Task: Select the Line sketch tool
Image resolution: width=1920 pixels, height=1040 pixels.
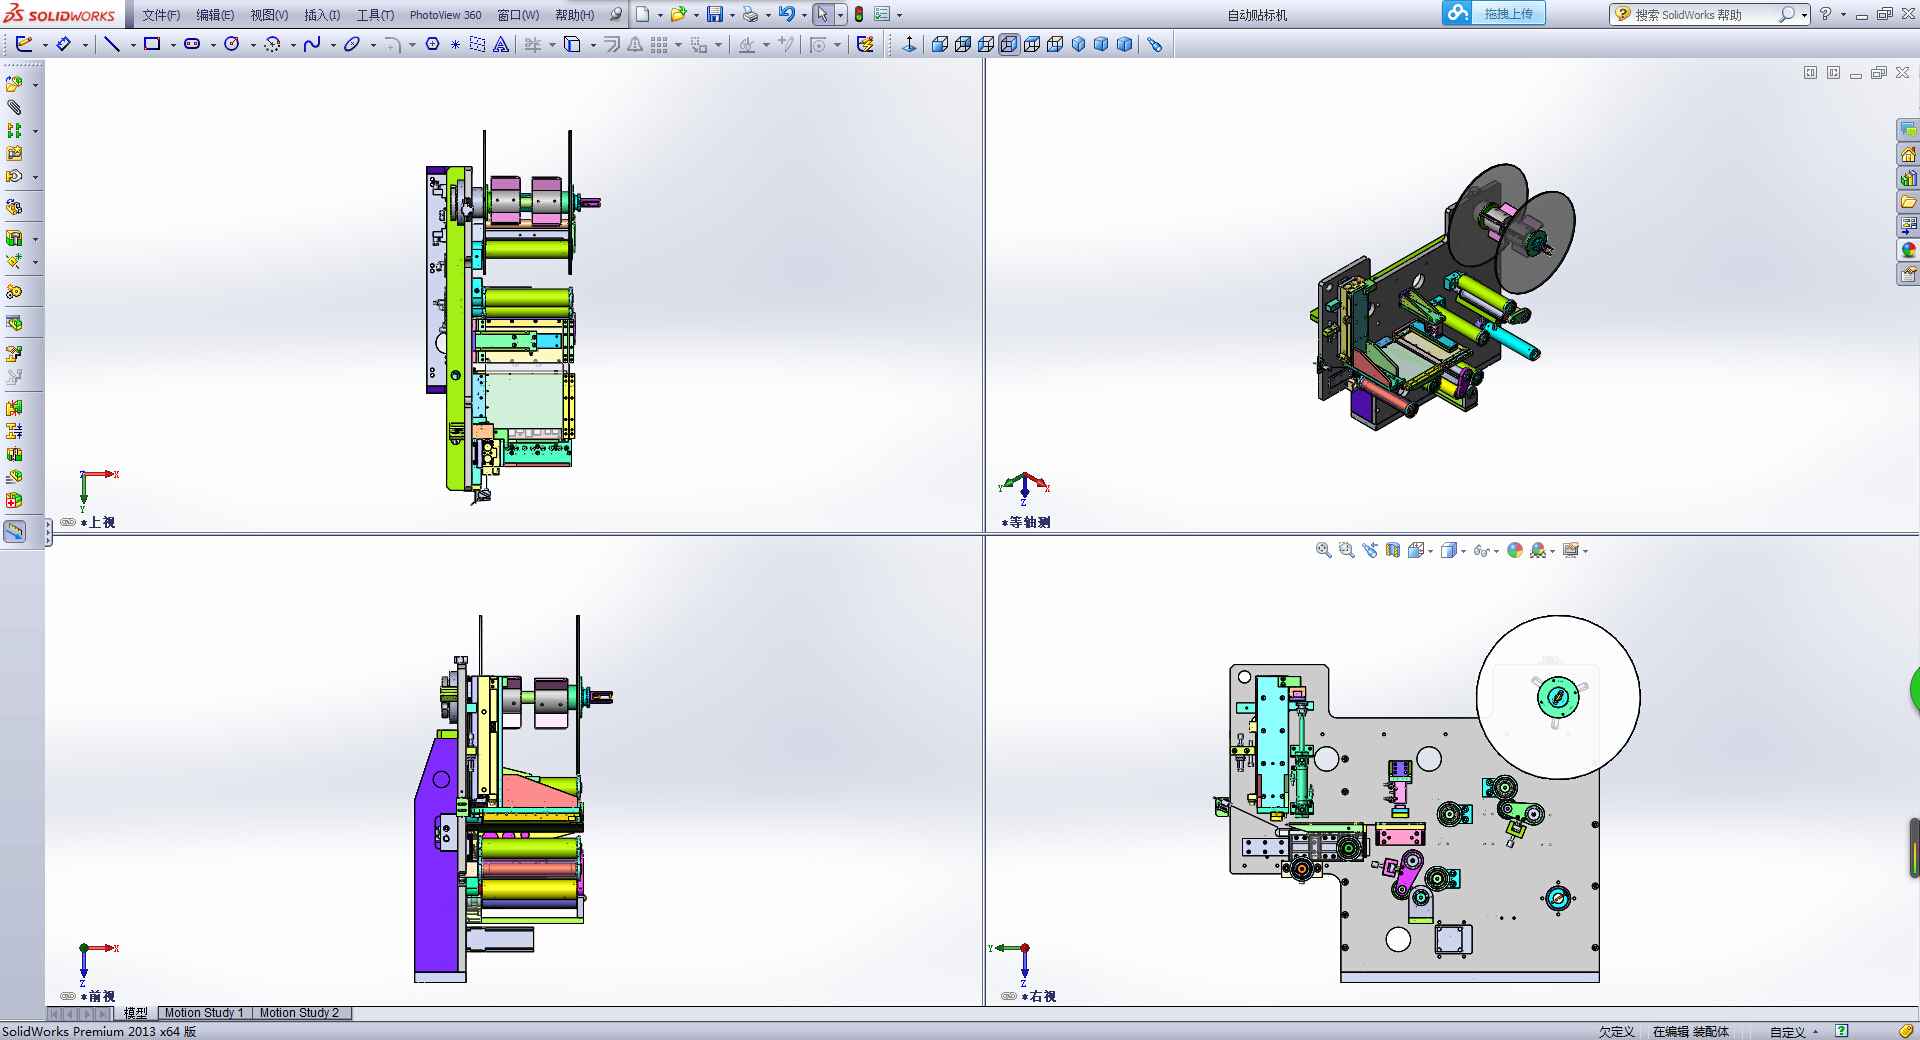Action: click(x=112, y=44)
